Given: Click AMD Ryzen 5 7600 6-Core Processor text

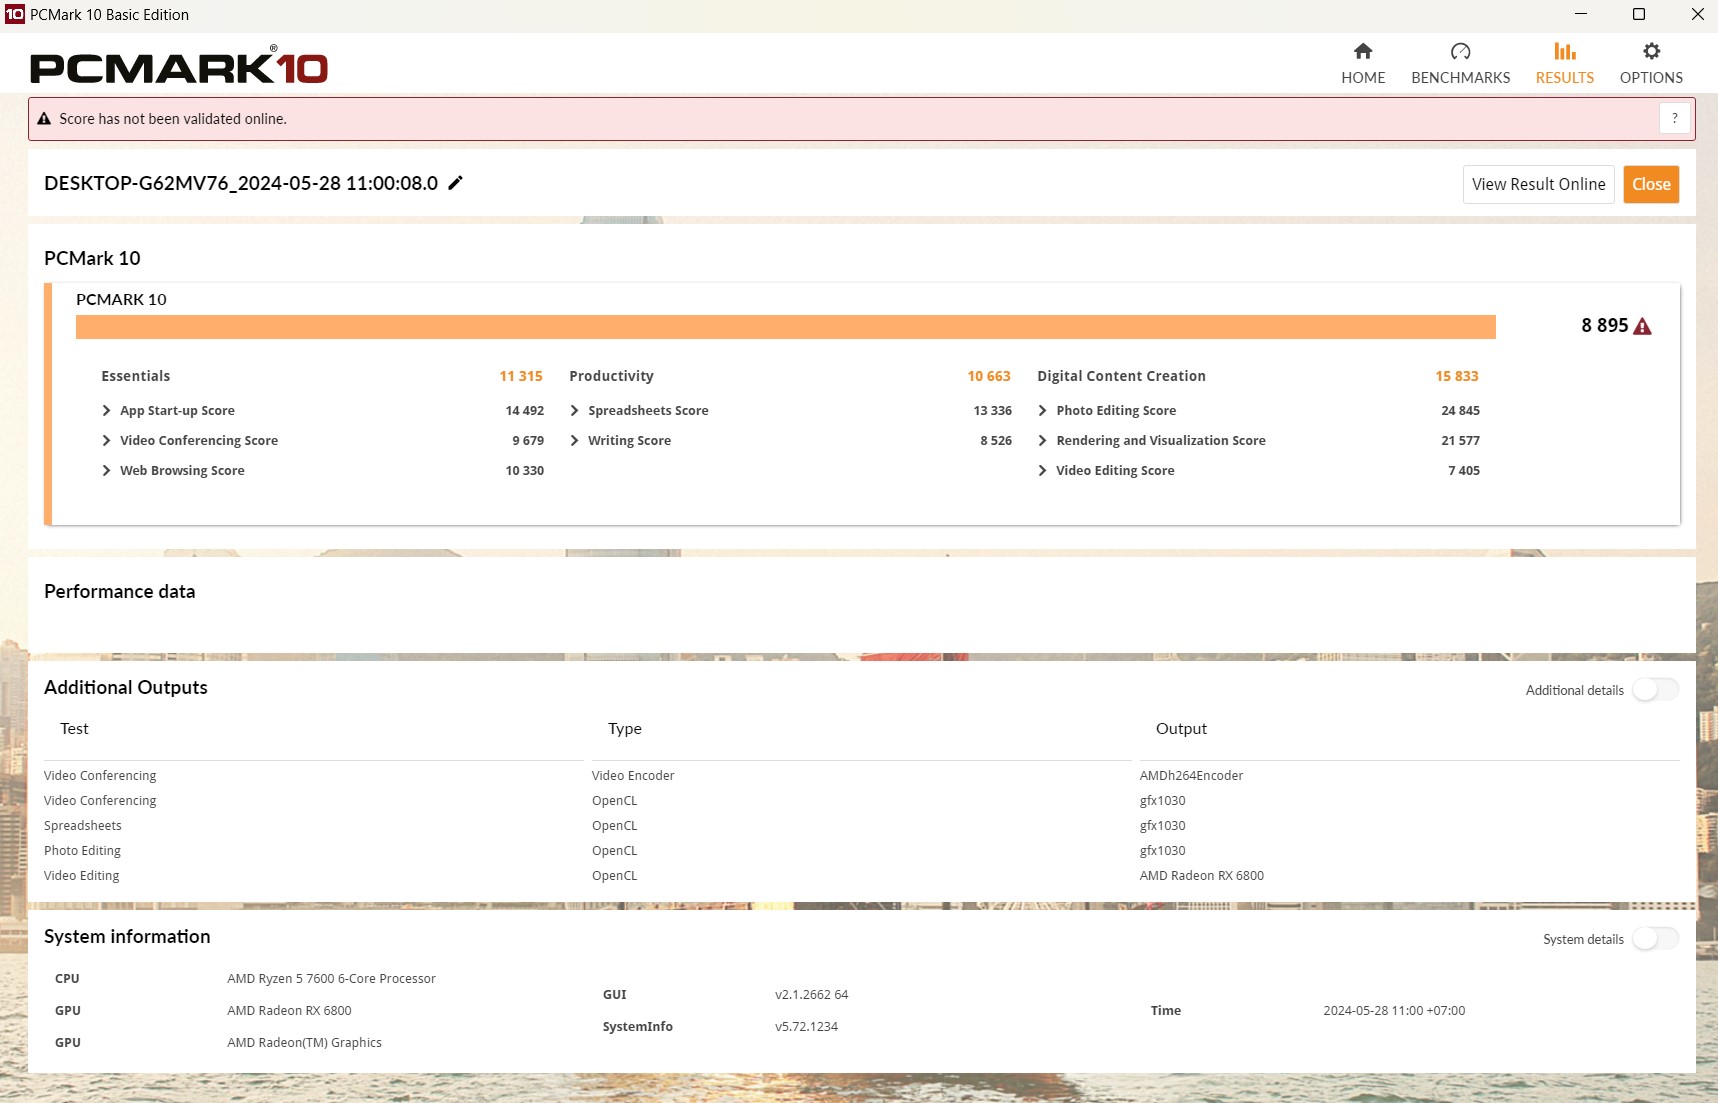Looking at the screenshot, I should [x=331, y=979].
